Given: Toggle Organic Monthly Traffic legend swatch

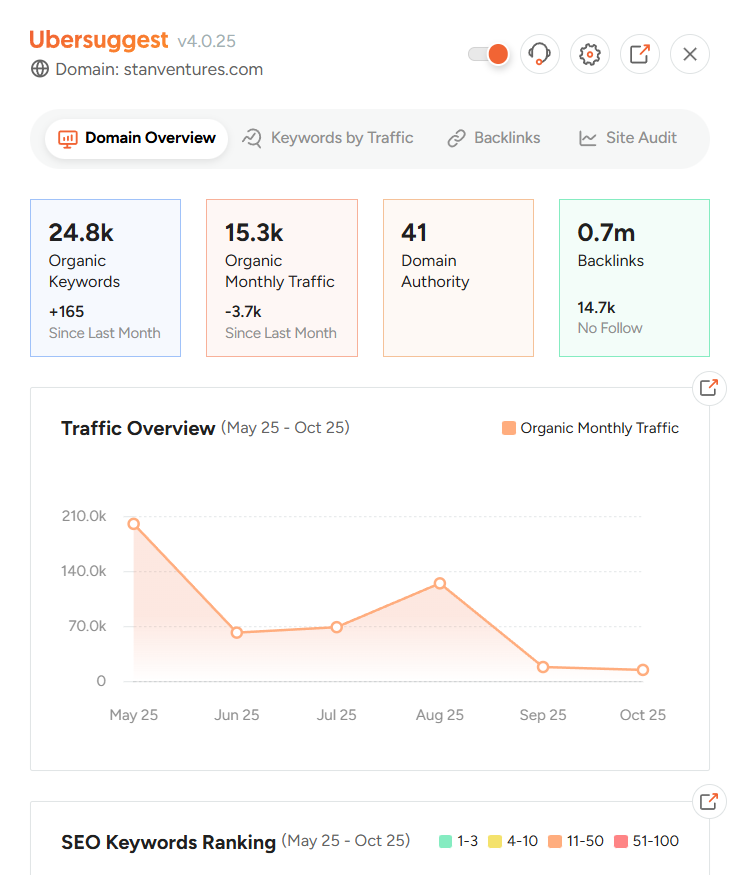Looking at the screenshot, I should [509, 428].
